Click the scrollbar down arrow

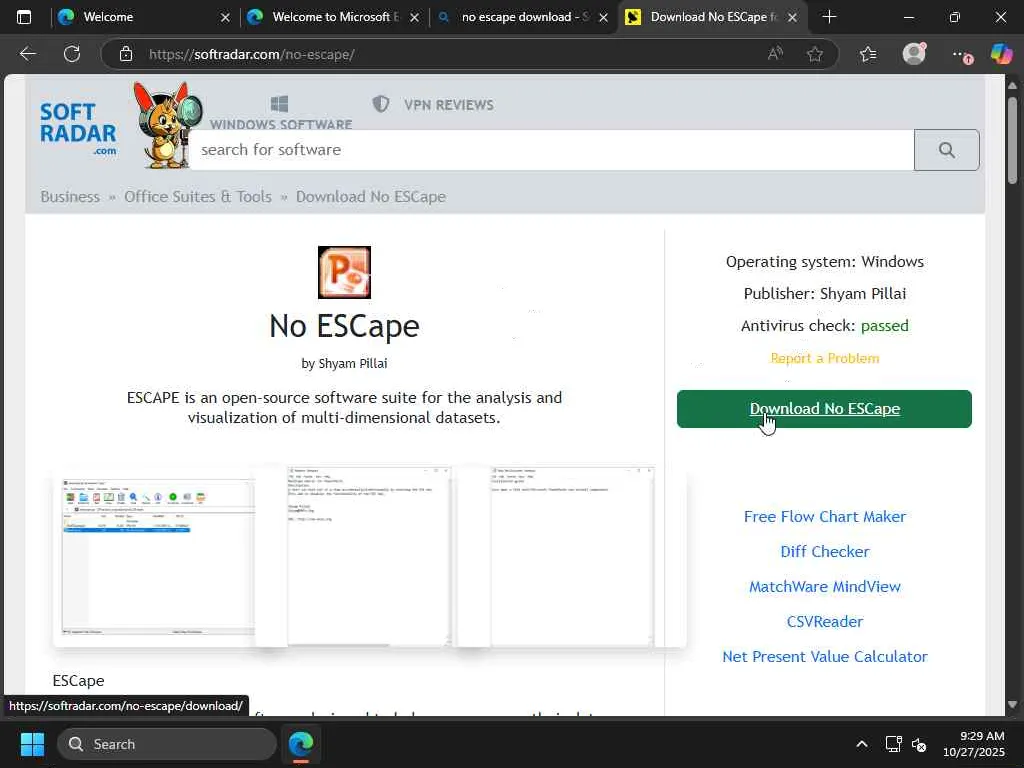click(1012, 704)
